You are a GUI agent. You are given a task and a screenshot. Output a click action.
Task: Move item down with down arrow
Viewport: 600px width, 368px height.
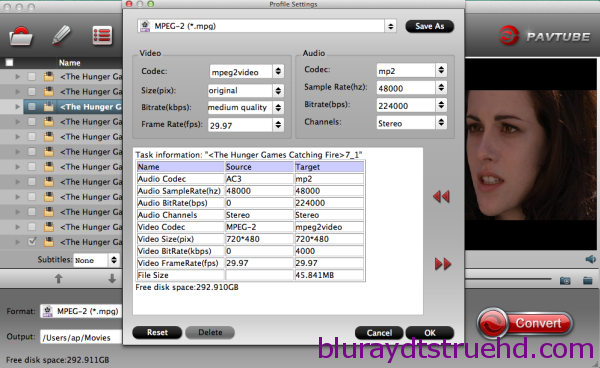click(x=112, y=278)
